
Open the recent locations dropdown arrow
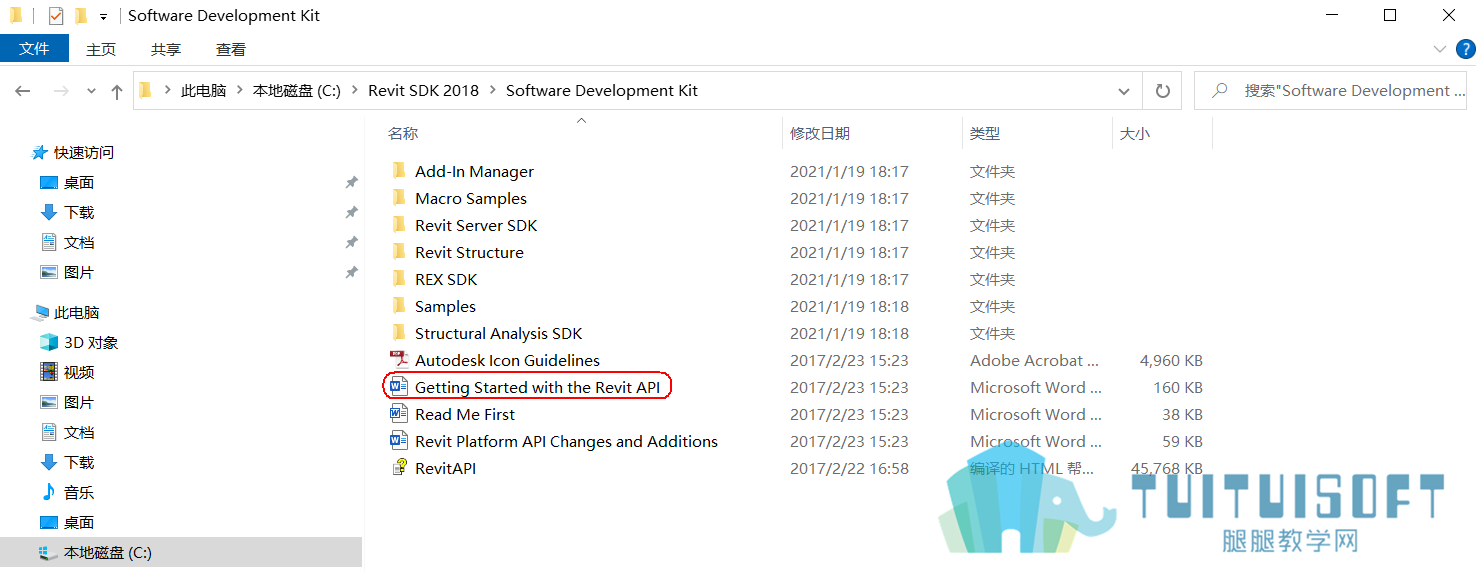tap(91, 91)
